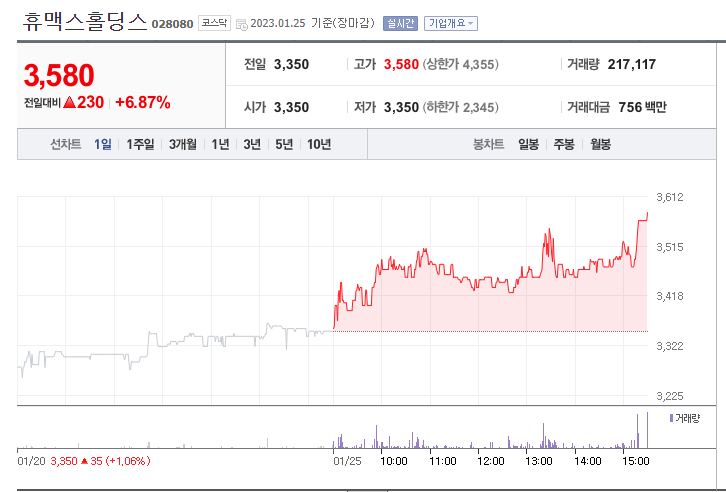Screen dimensions: 726x492
Task: Click the 01/20 3,350 previous close summary
Action: [x=84, y=461]
